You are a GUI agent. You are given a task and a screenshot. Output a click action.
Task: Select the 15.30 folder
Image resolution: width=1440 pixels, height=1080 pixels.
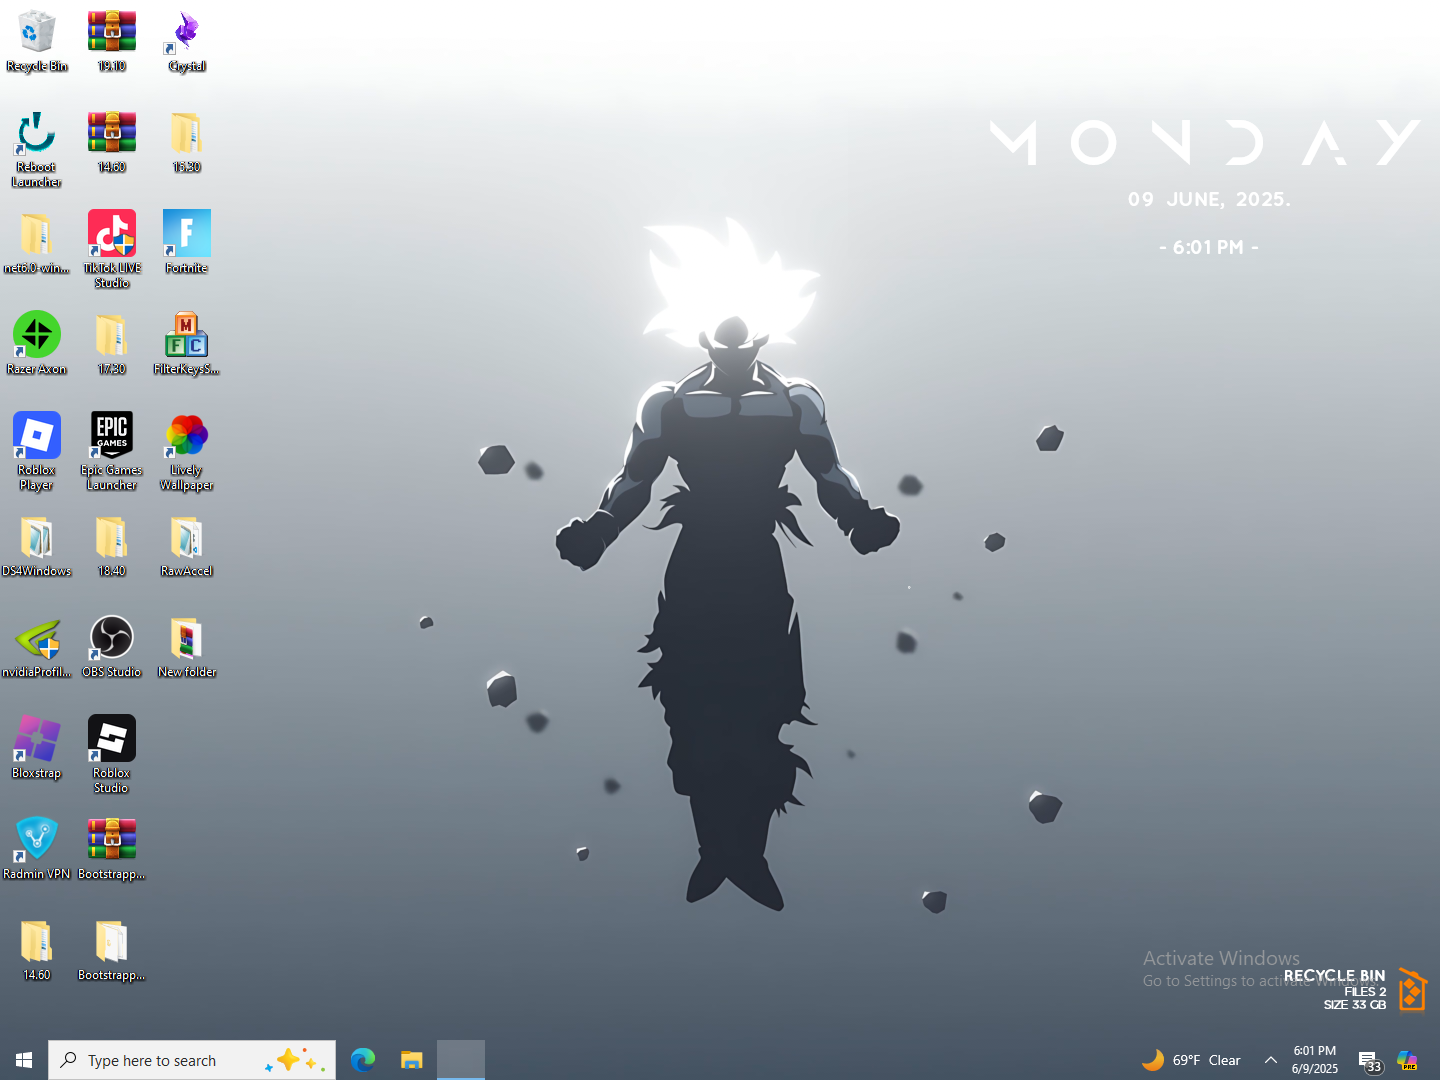[x=187, y=143]
